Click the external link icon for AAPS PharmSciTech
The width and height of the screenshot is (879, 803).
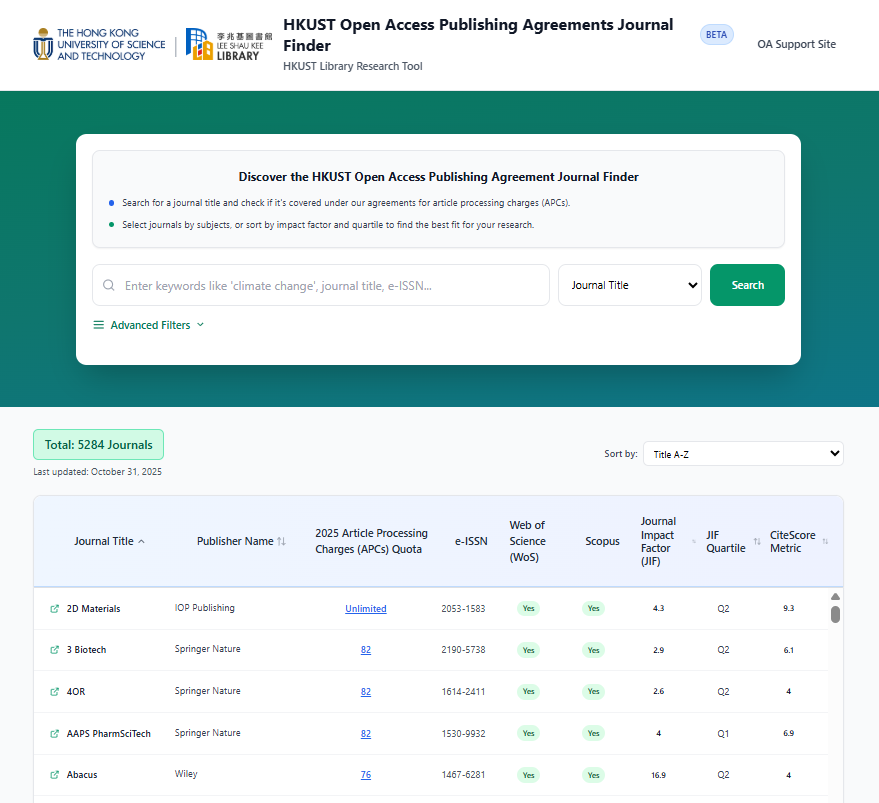53,733
